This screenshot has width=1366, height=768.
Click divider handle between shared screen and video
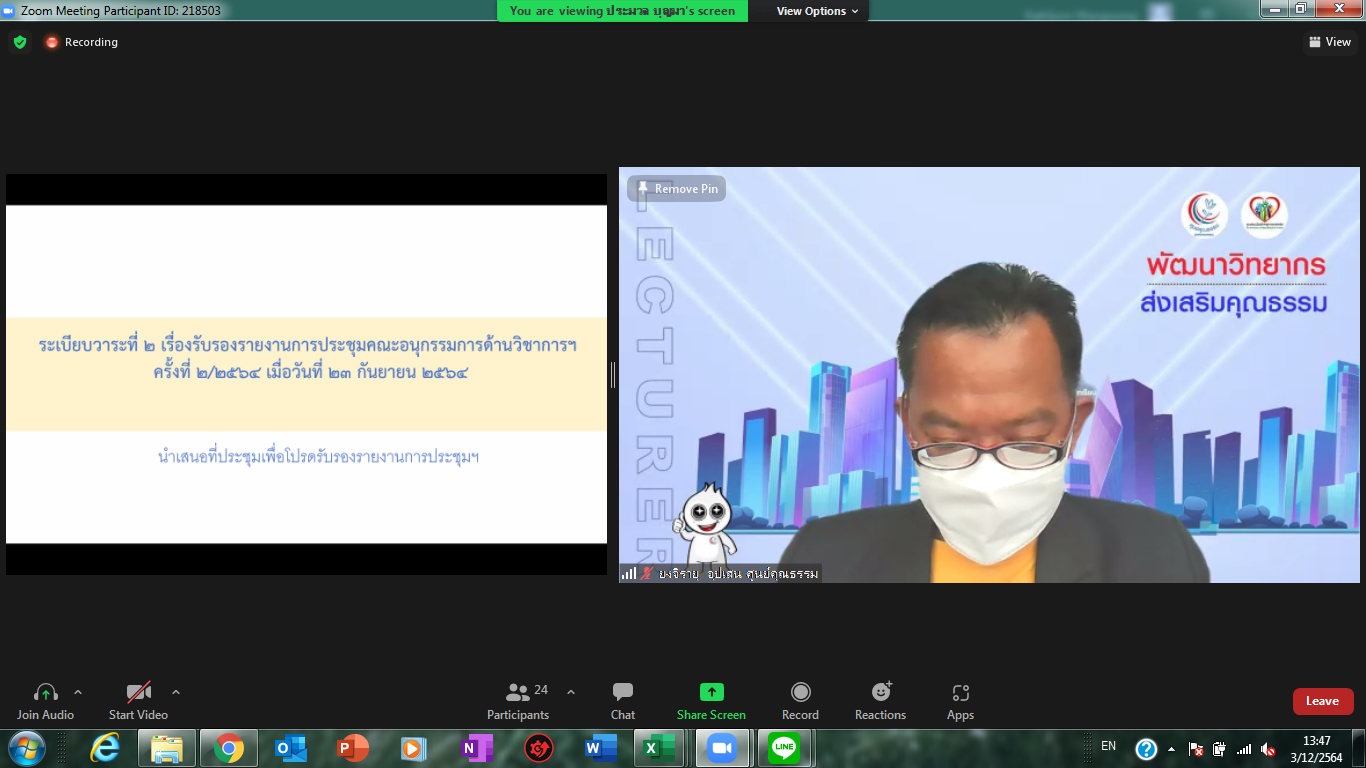613,375
